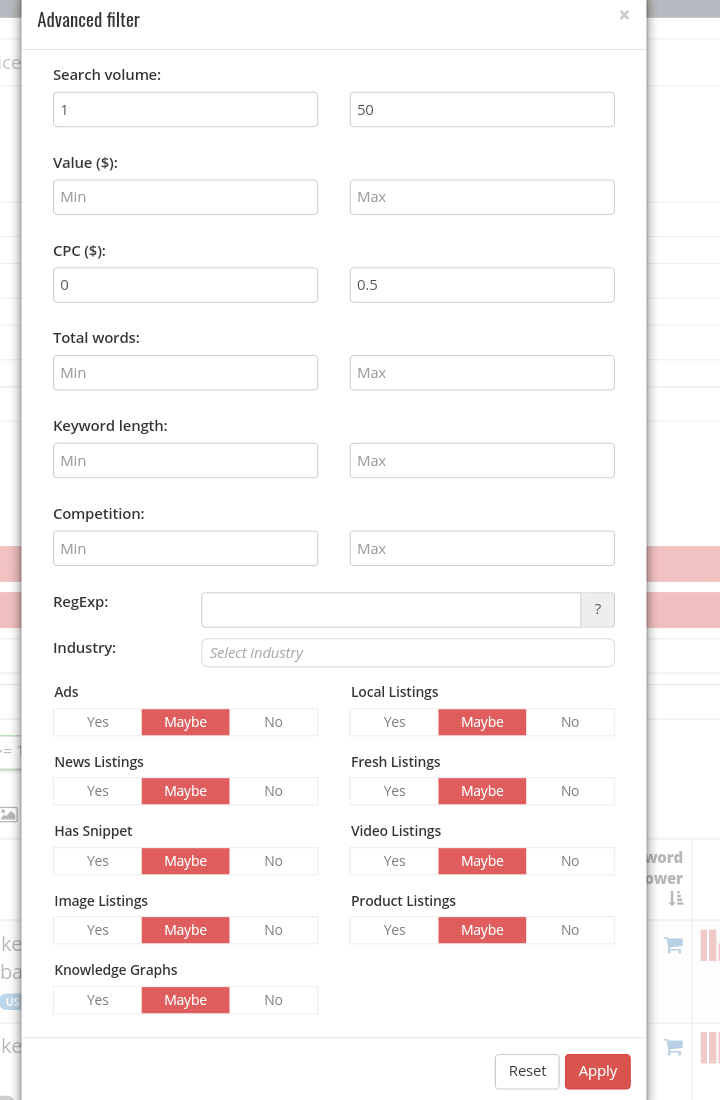Close the Advanced filter dialog
This screenshot has width=720, height=1100.
[x=624, y=15]
